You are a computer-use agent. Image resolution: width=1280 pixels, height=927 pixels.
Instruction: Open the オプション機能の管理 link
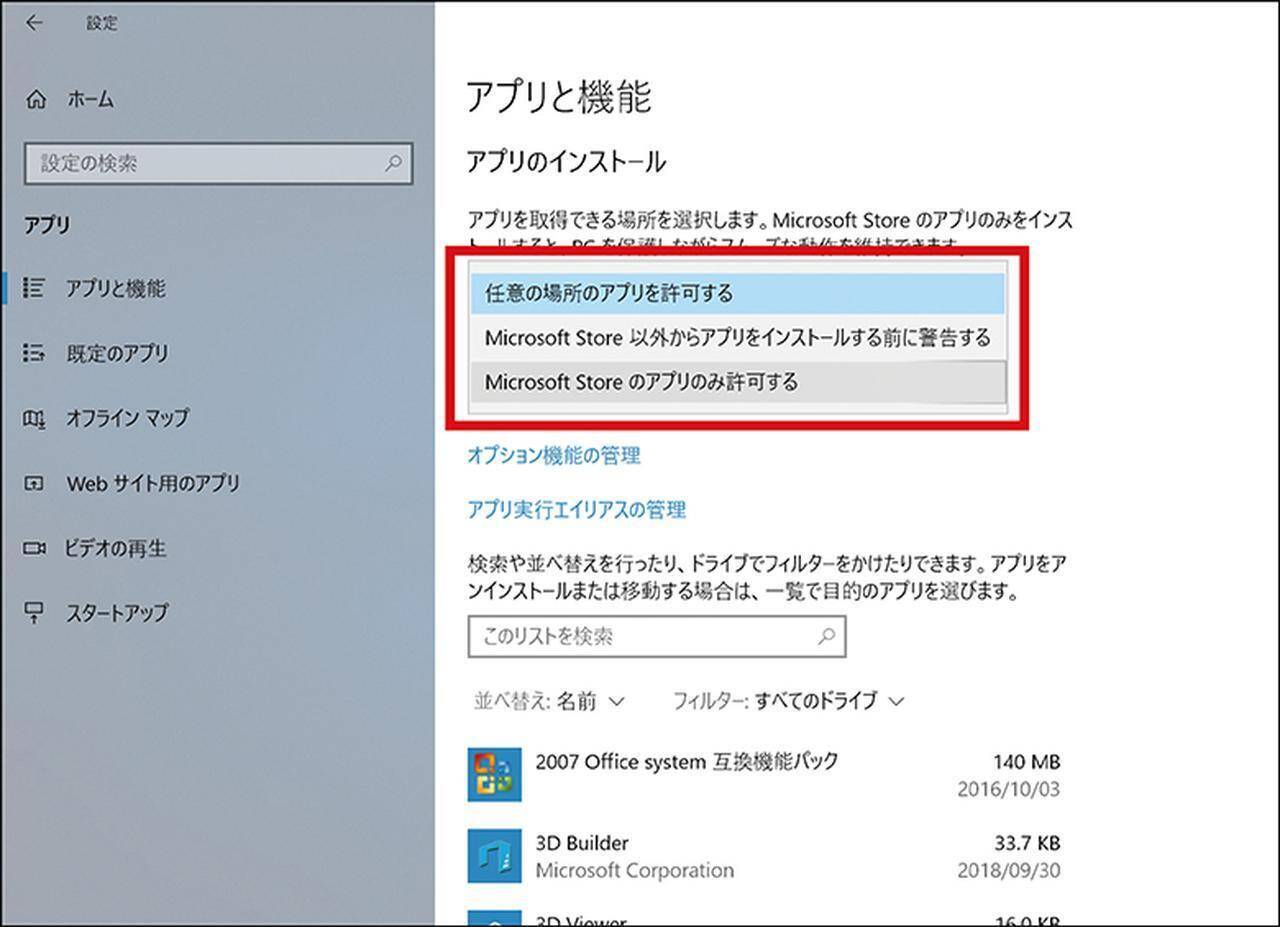(x=554, y=456)
